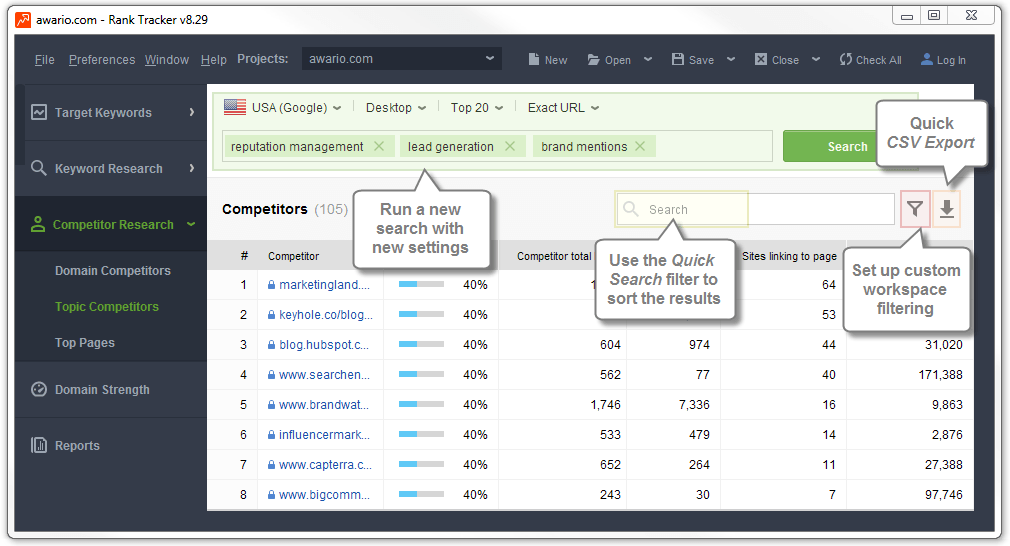
Task: Open the influencermark... competitor link
Action: (324, 435)
